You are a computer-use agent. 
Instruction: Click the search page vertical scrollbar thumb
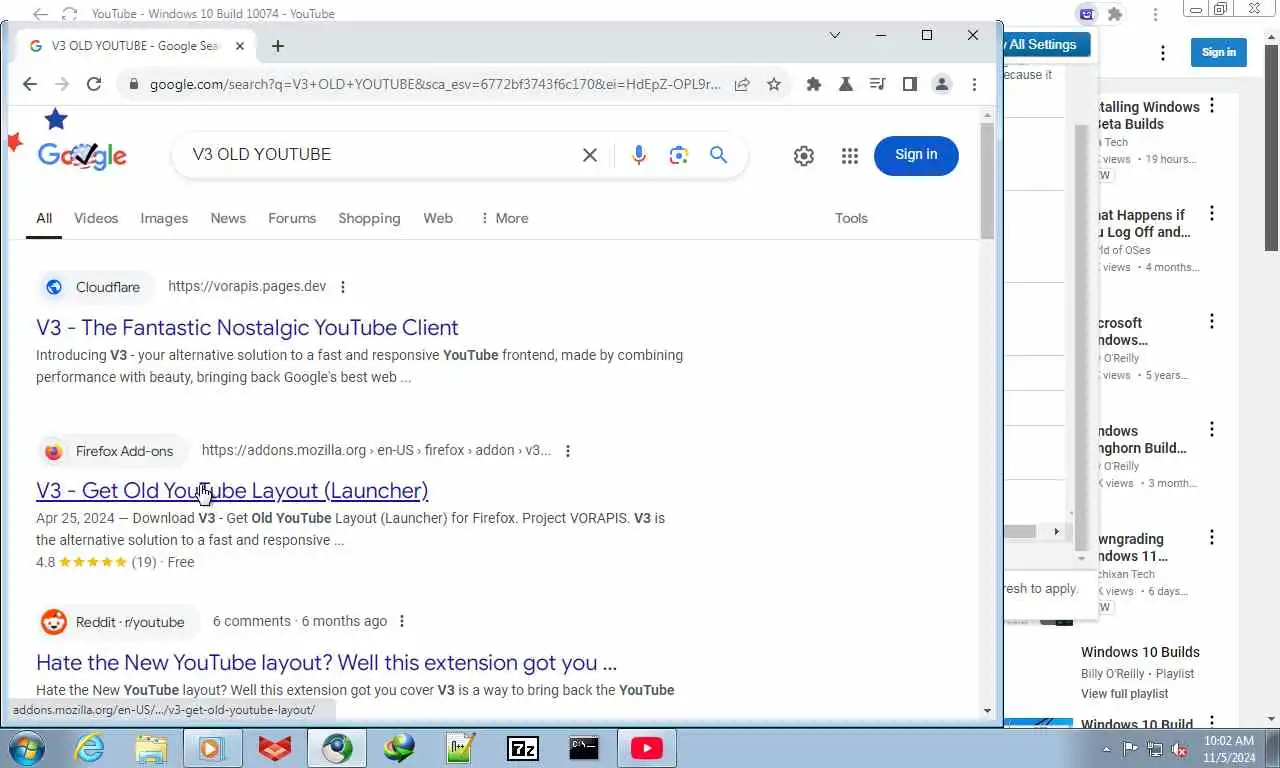(987, 180)
